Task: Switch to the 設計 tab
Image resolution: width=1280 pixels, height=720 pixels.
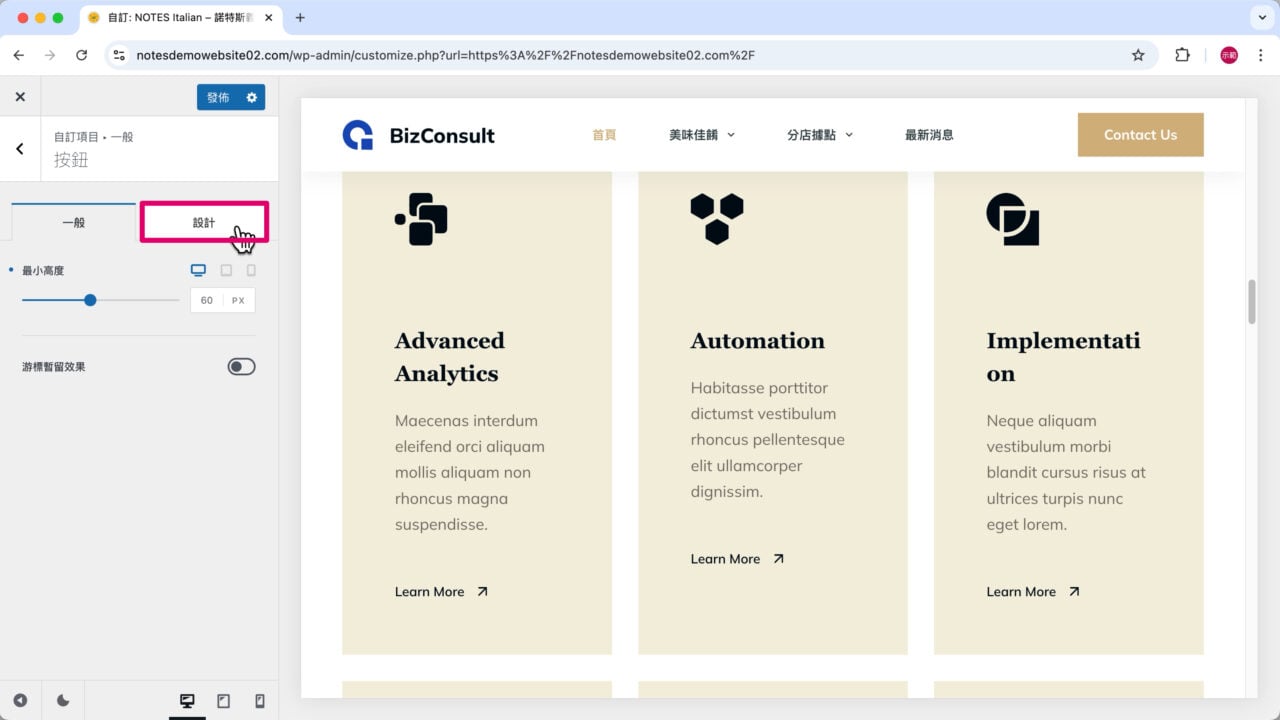Action: 204,222
